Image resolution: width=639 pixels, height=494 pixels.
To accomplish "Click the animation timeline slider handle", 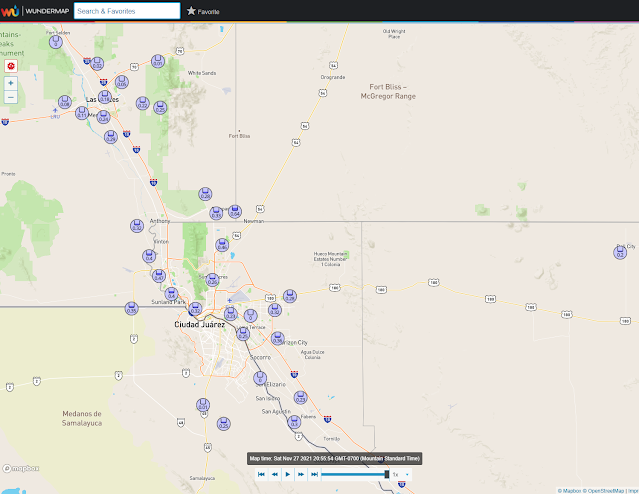I will tap(387, 474).
